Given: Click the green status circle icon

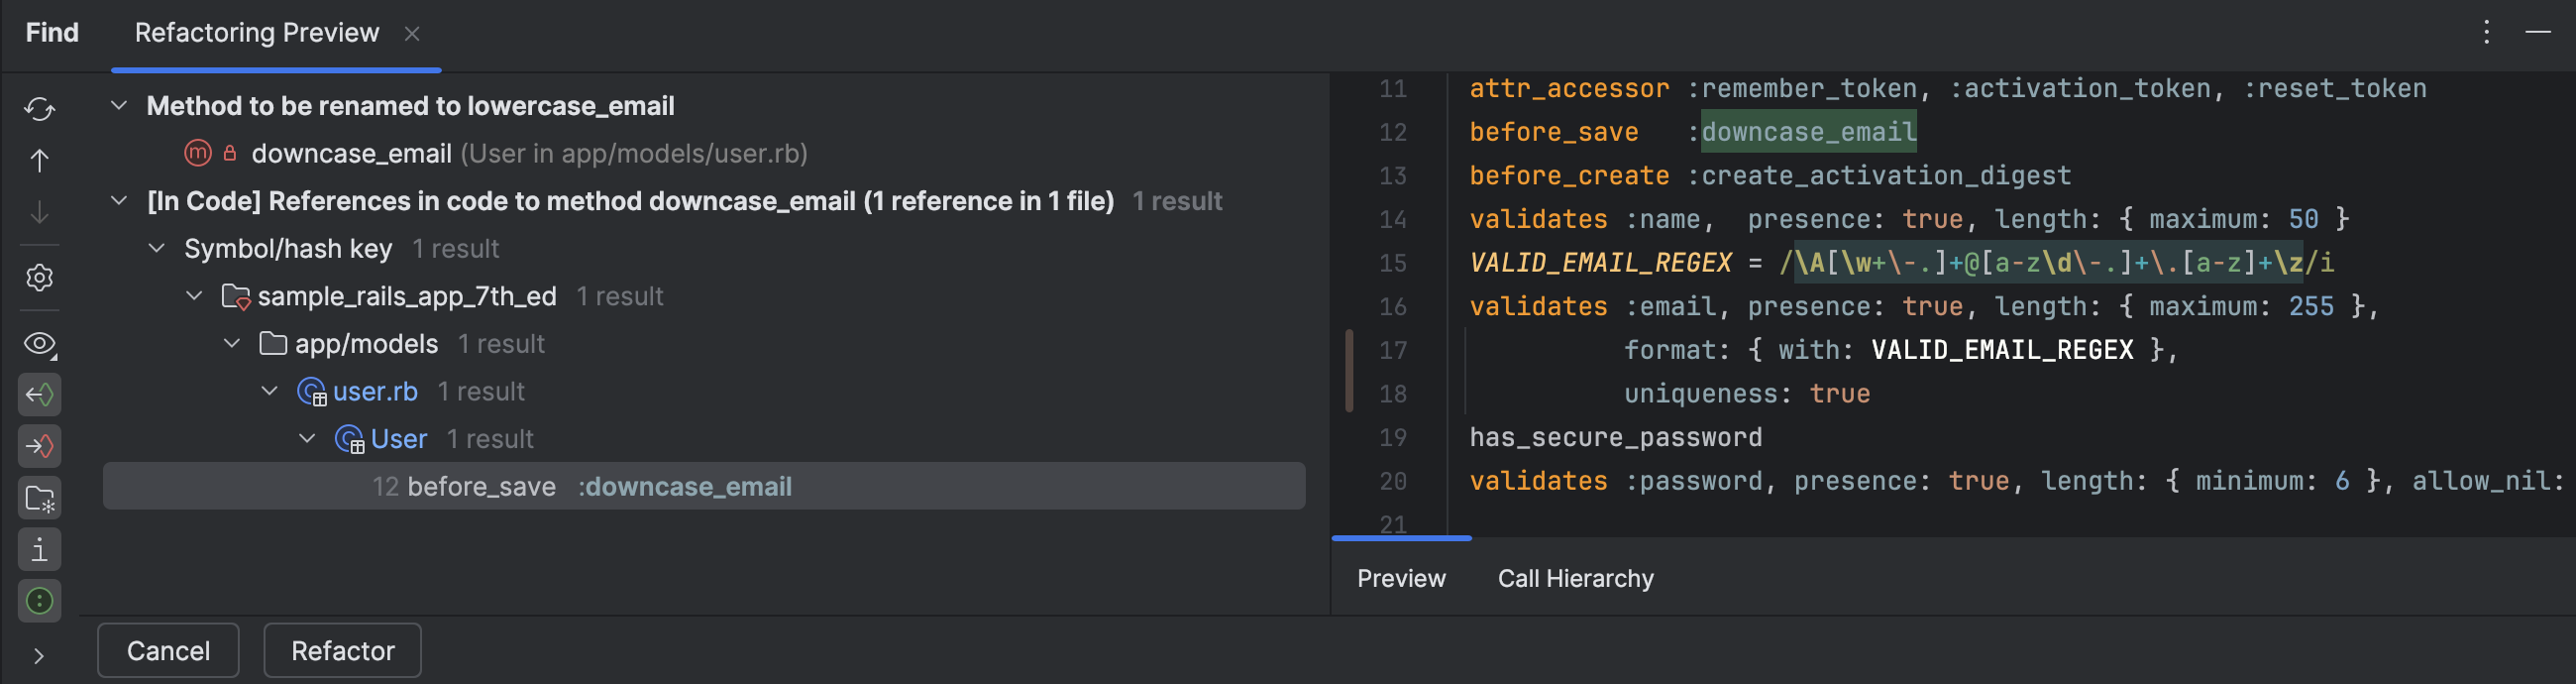Looking at the screenshot, I should [40, 601].
